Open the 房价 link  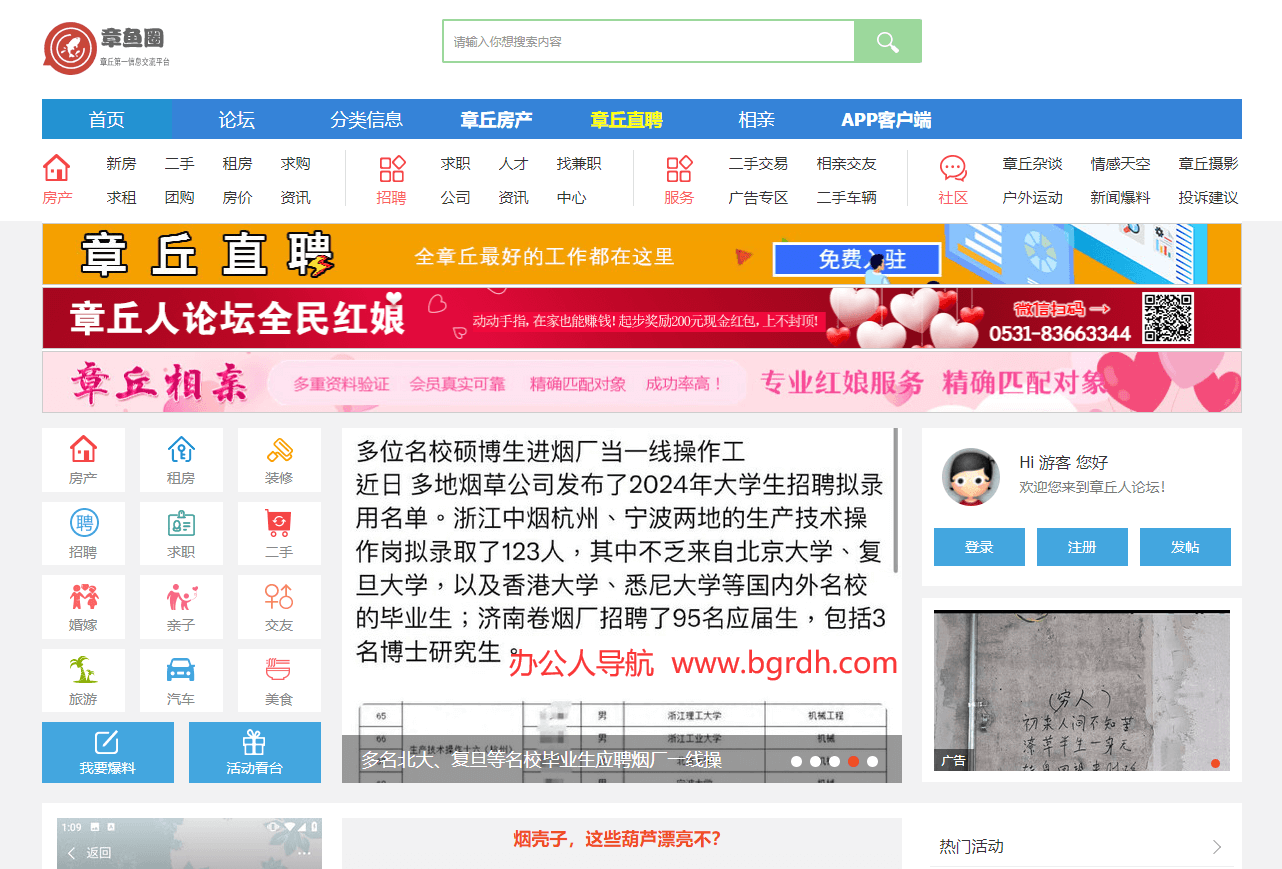237,198
